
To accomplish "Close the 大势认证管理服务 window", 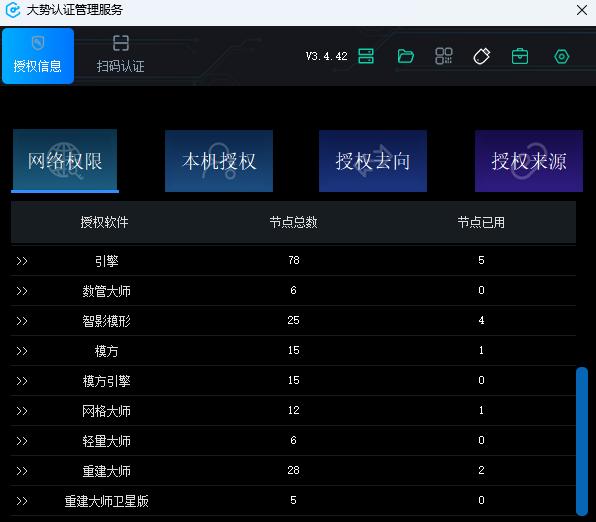I will pyautogui.click(x=582, y=10).
